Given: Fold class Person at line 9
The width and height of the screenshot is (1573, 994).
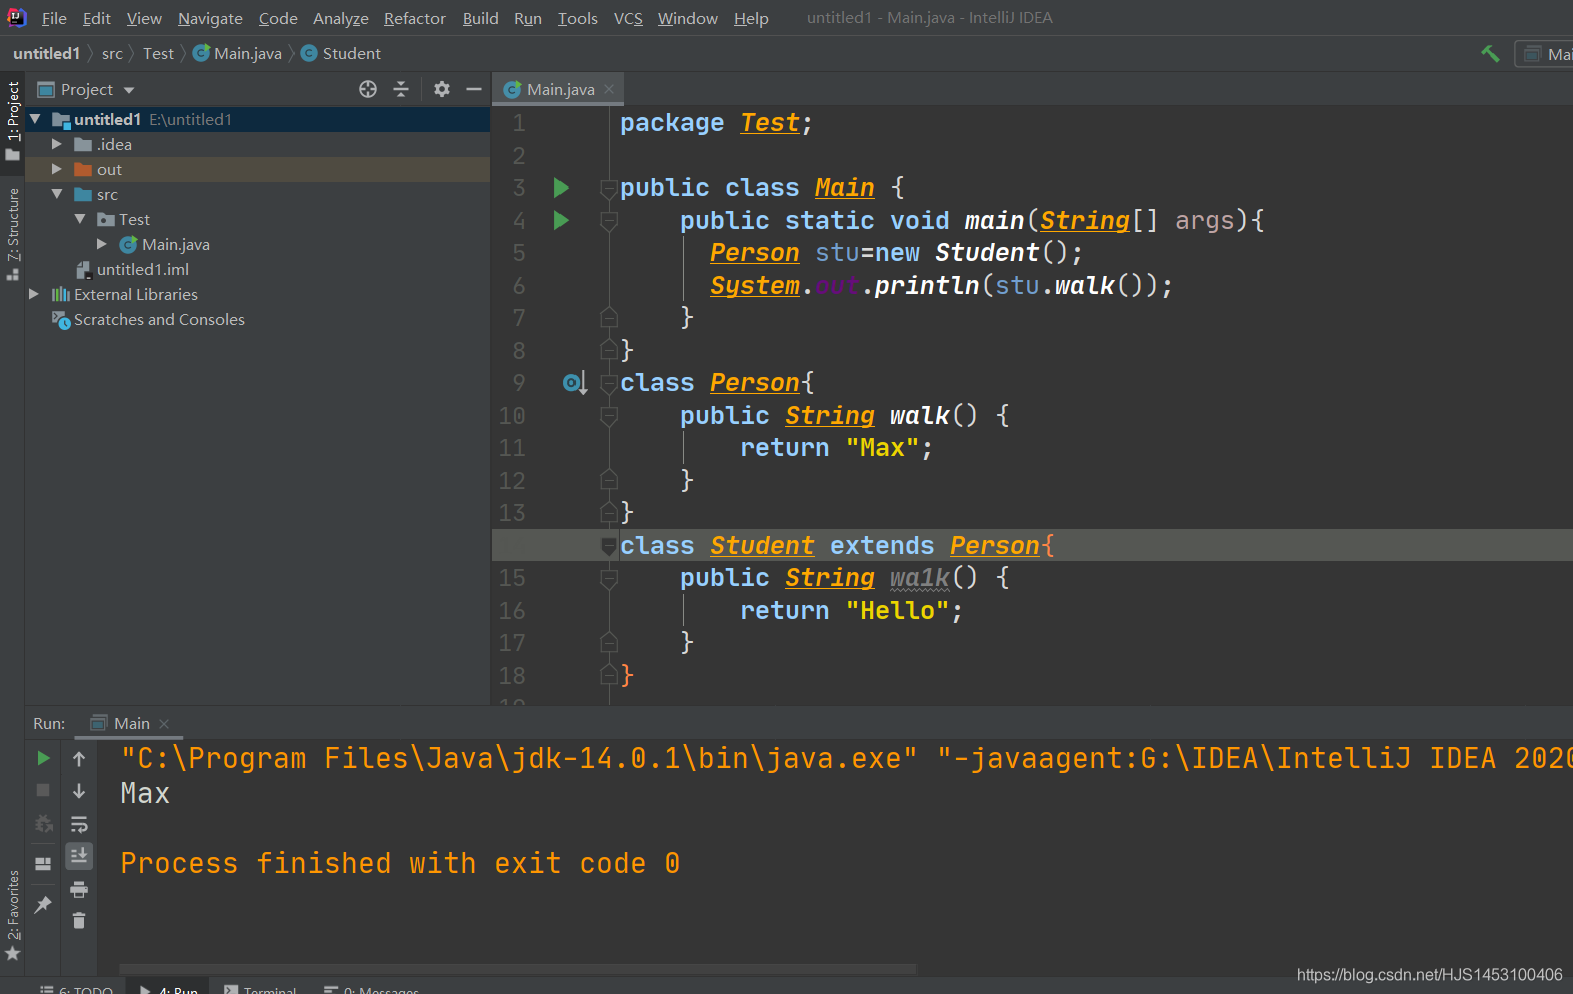Looking at the screenshot, I should pos(608,383).
